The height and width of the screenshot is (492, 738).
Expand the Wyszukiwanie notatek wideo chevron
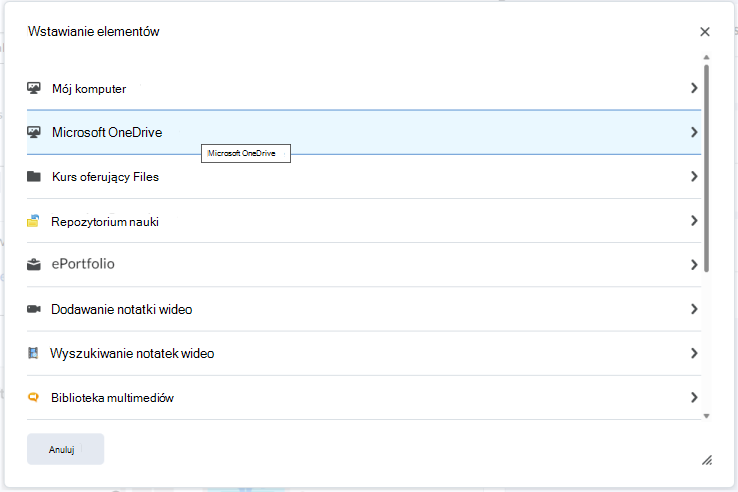694,354
